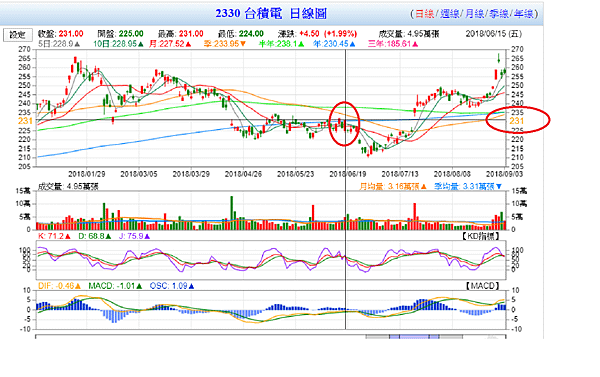Click the purple range selector on bottom timeline

(x=414, y=337)
